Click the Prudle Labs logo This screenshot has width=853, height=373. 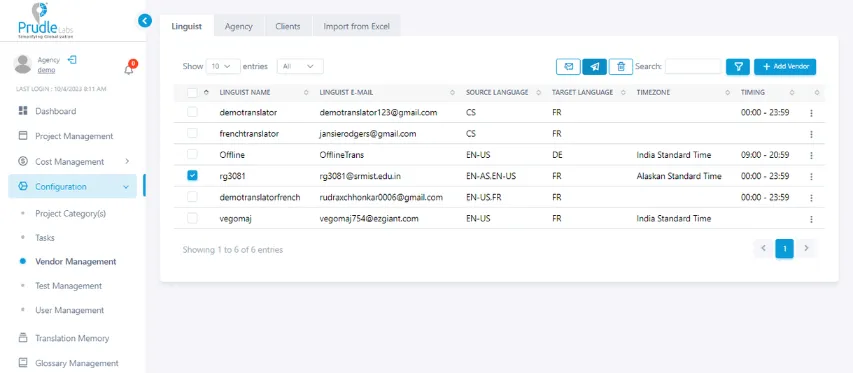(45, 21)
